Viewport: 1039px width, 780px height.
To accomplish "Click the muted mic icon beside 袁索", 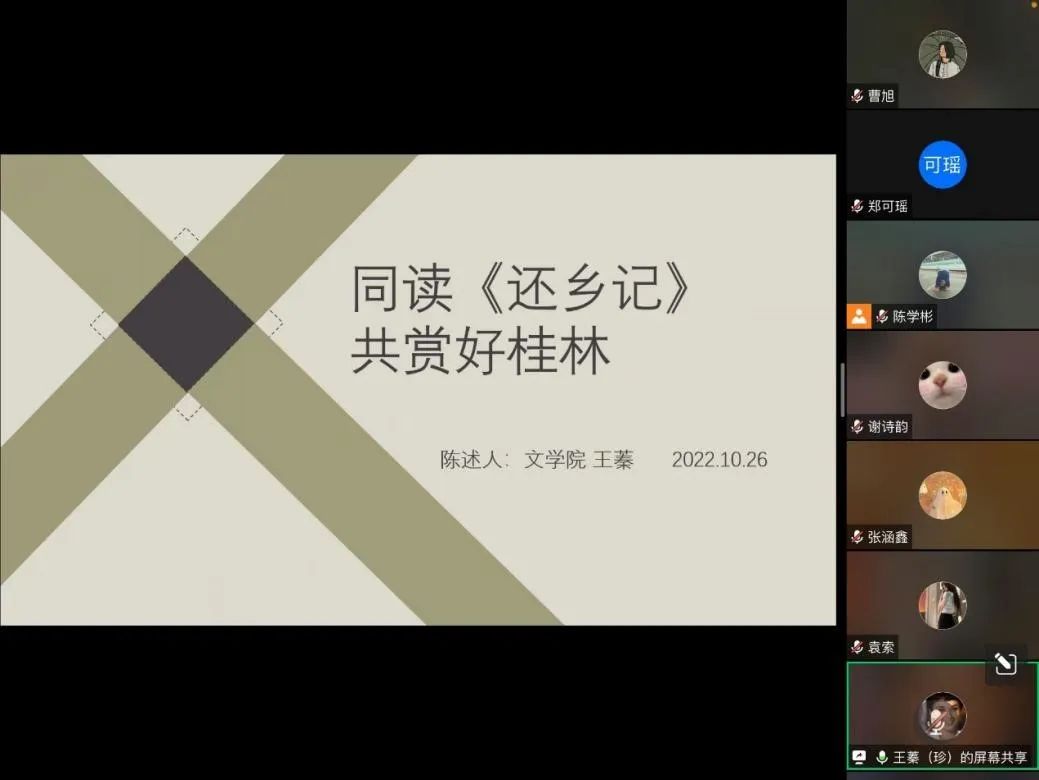I will point(857,647).
